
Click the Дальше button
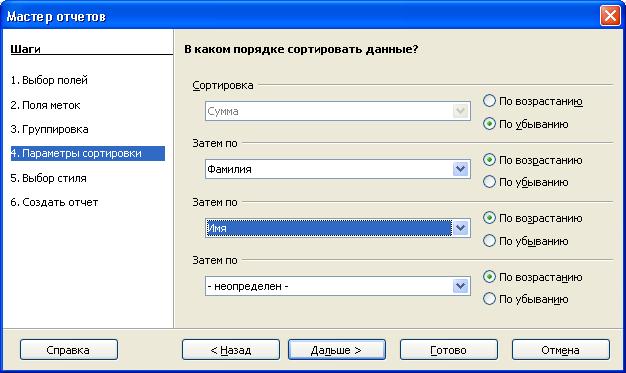pos(337,350)
